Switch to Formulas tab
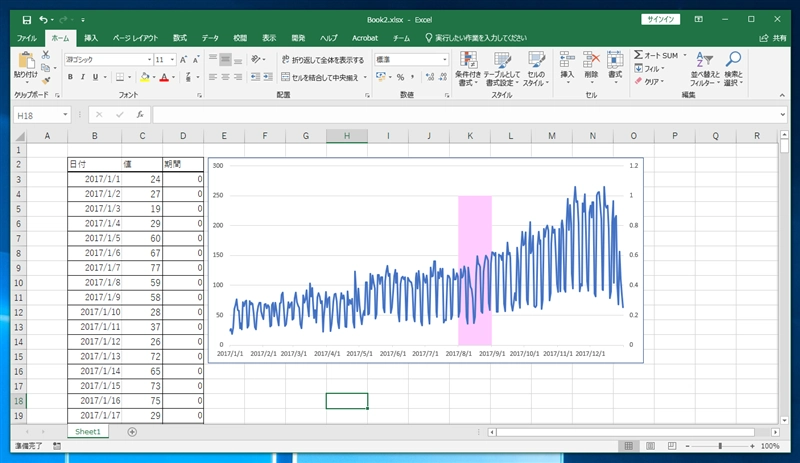800x463 pixels. point(180,38)
